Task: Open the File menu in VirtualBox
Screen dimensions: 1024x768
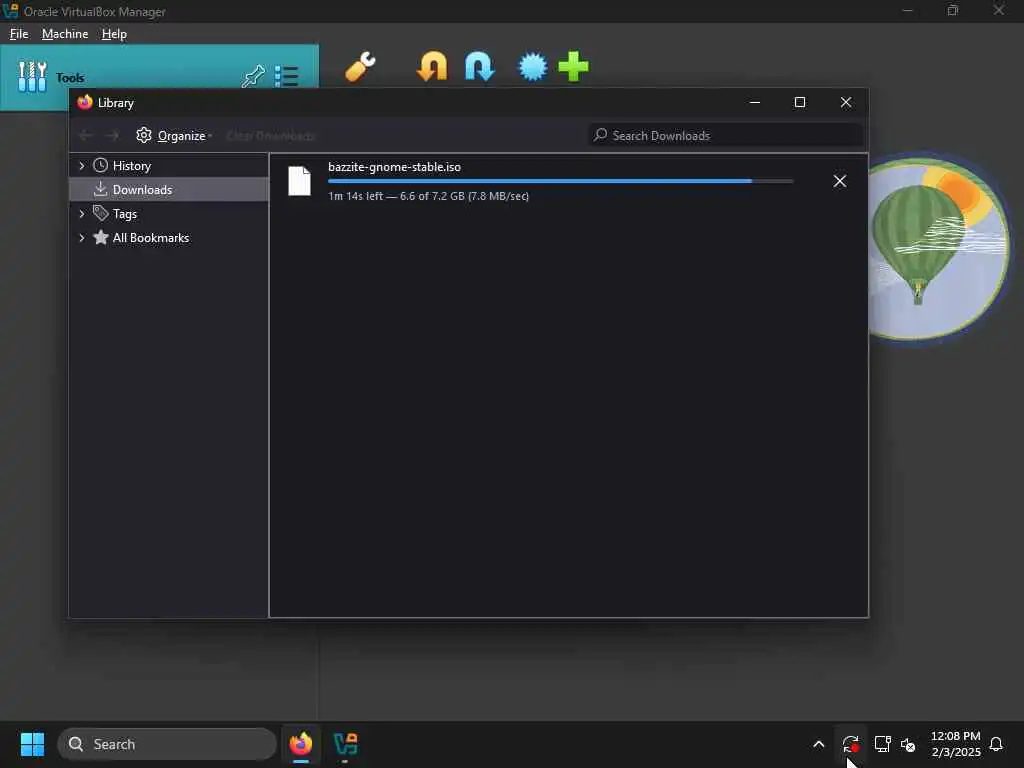Action: click(19, 34)
